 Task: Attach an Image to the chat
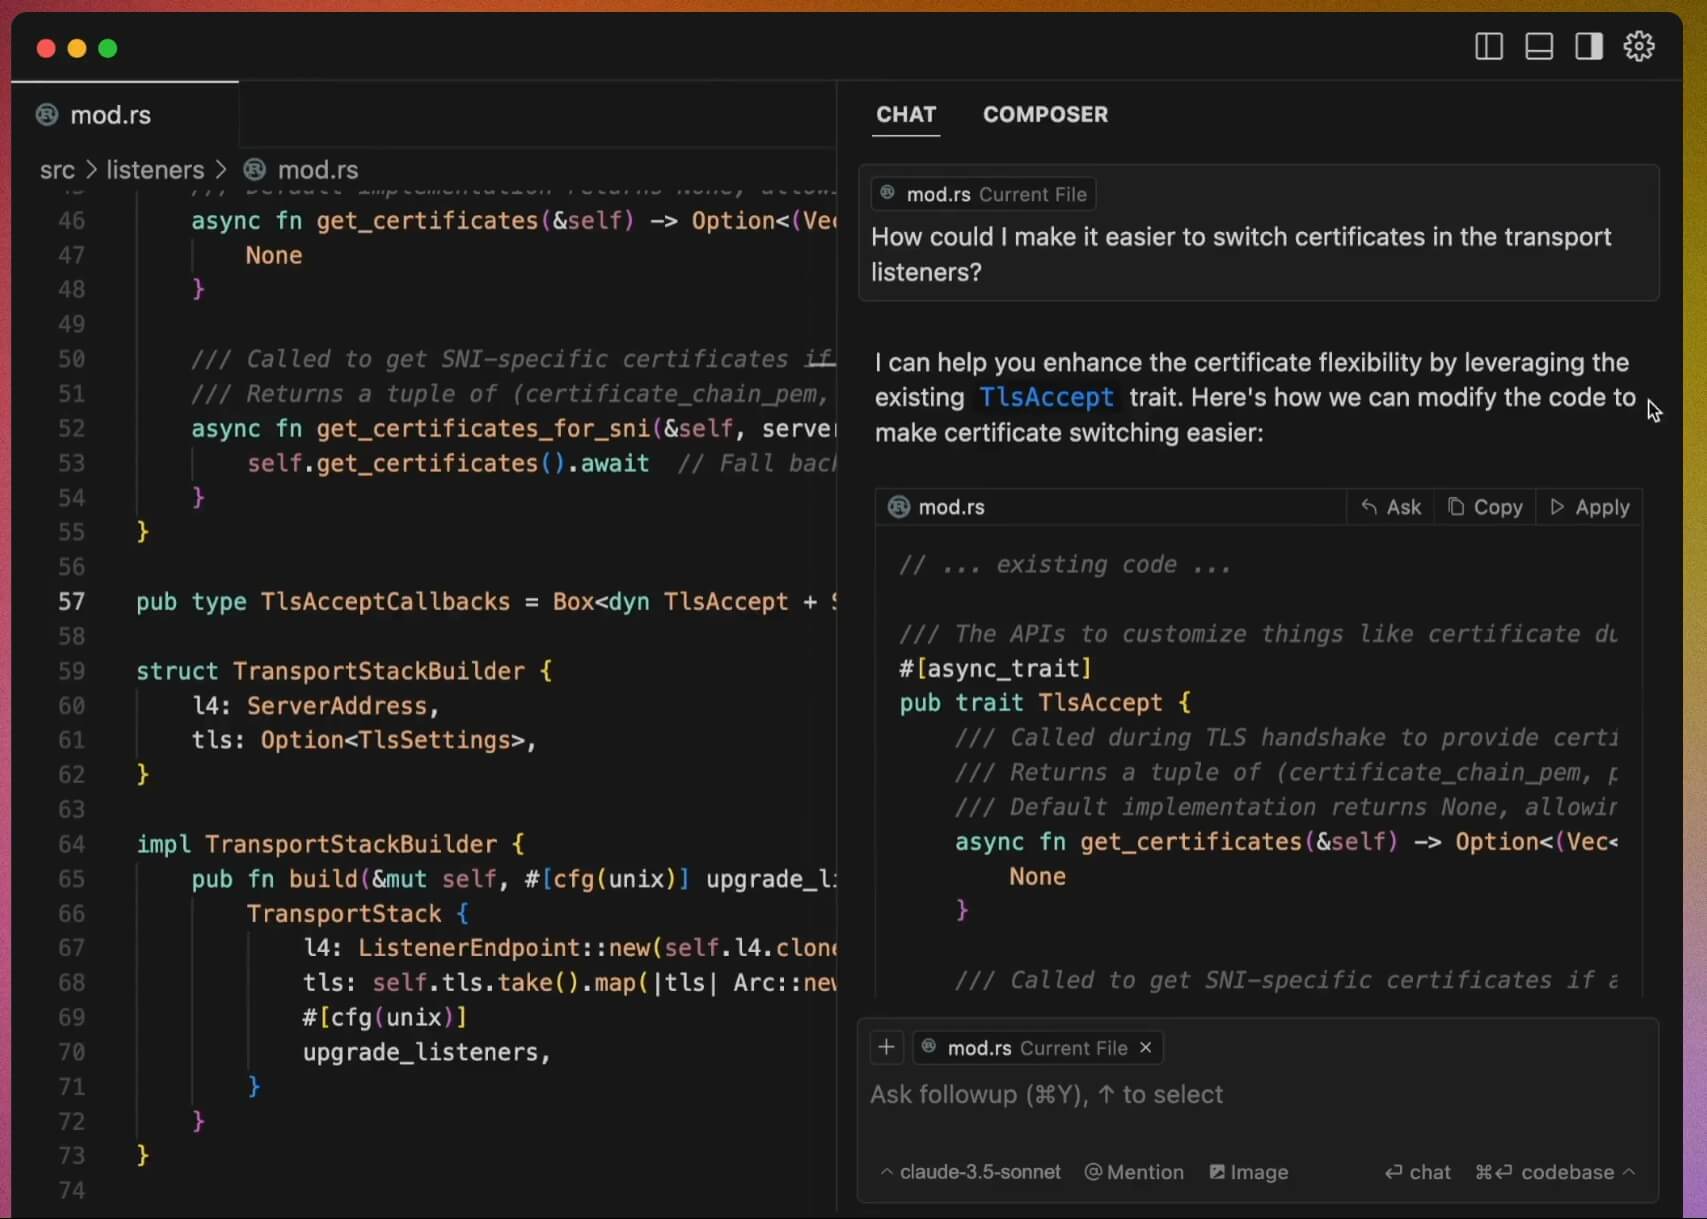tap(1248, 1172)
